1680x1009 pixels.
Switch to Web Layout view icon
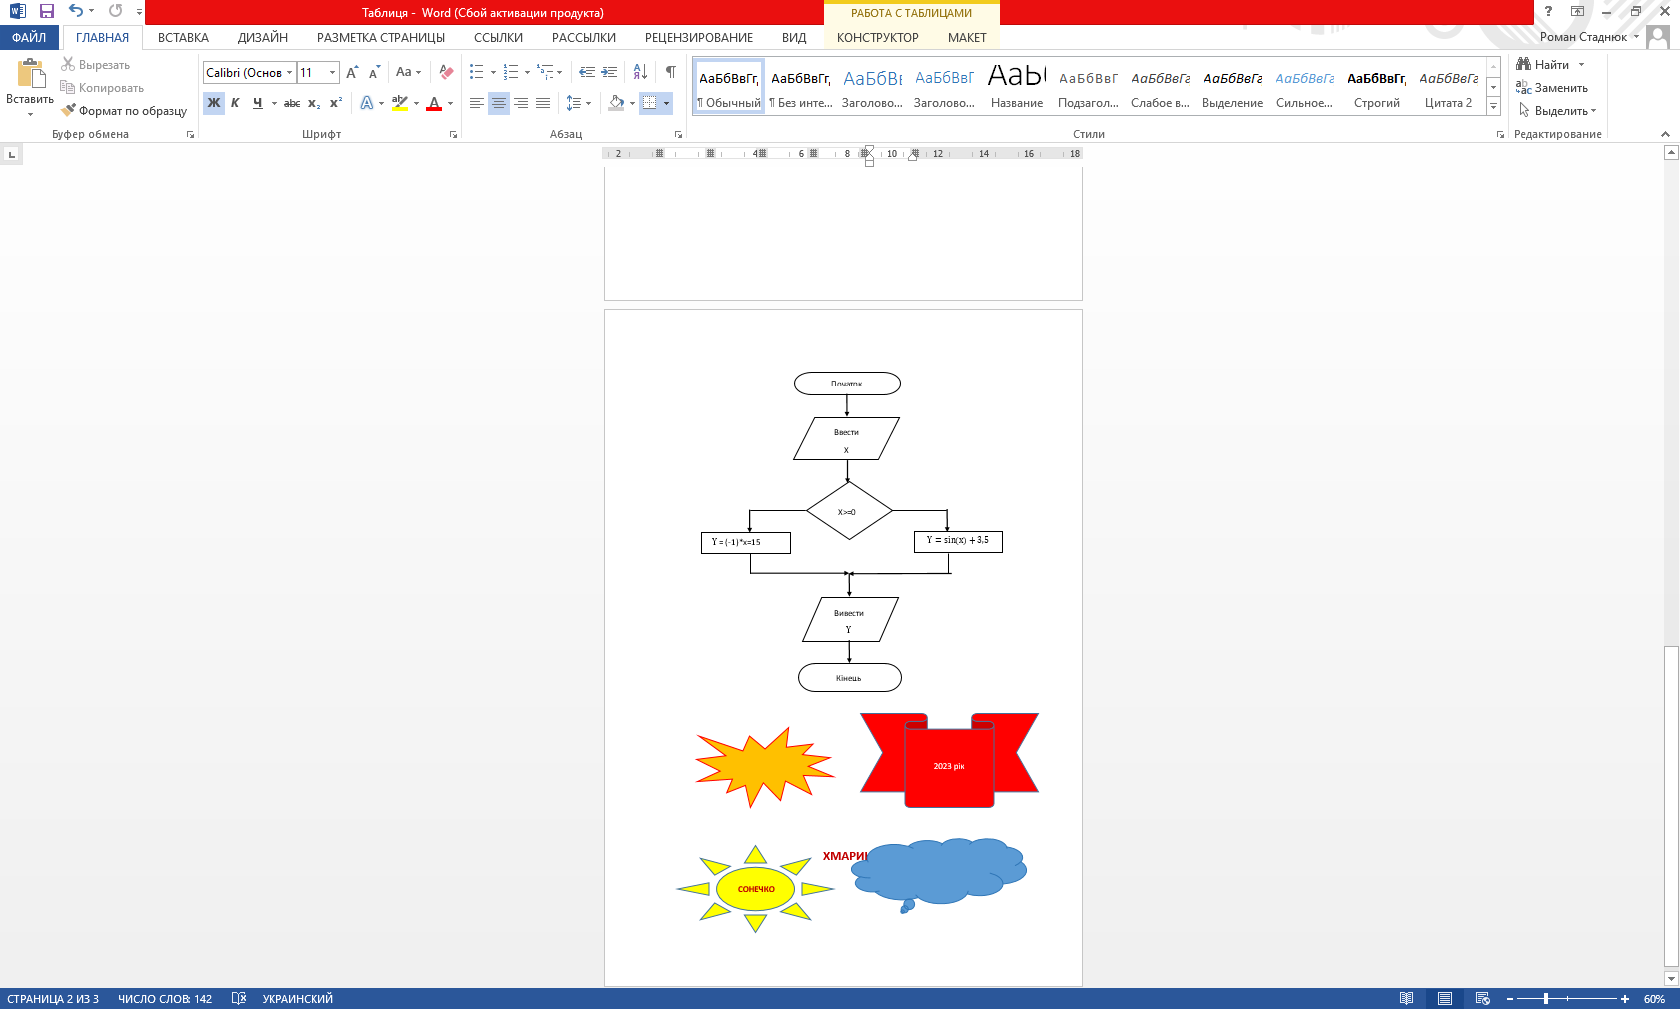point(1482,999)
